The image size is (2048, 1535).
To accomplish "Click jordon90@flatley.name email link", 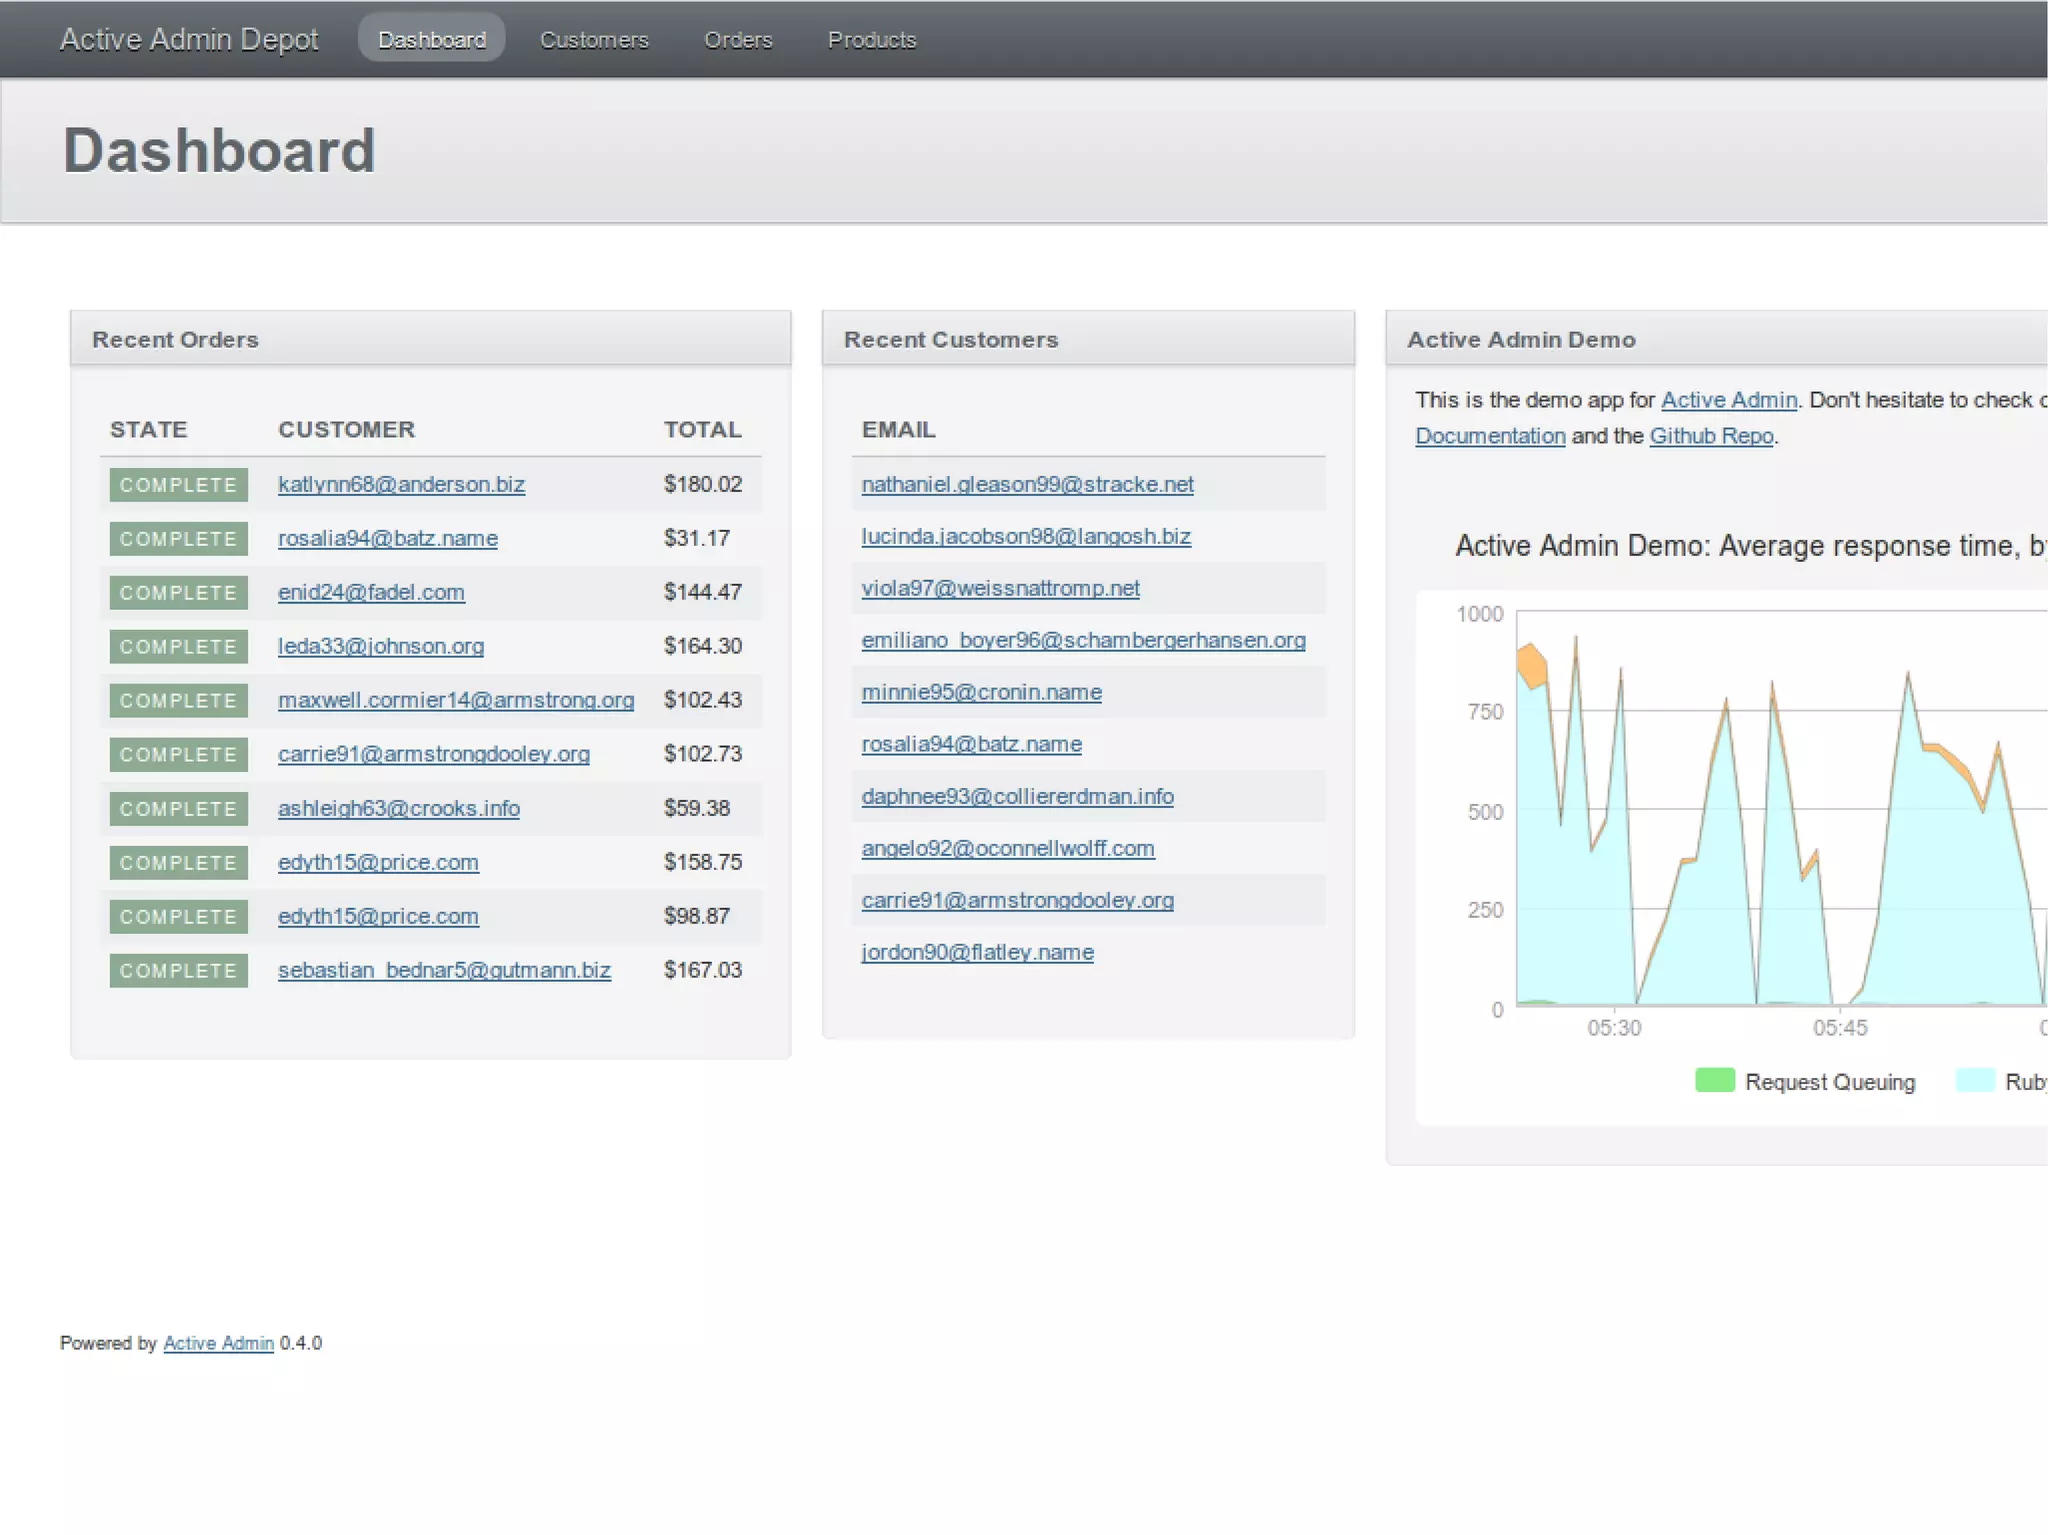I will [x=977, y=953].
